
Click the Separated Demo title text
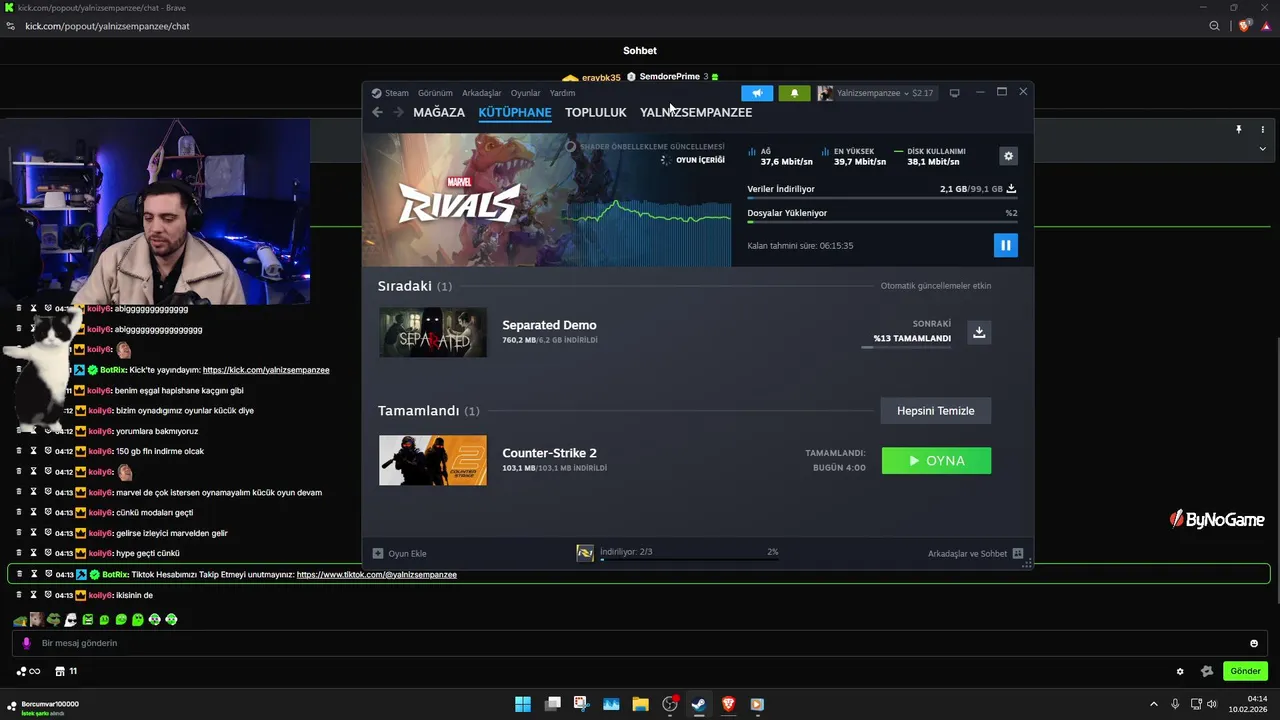point(549,325)
